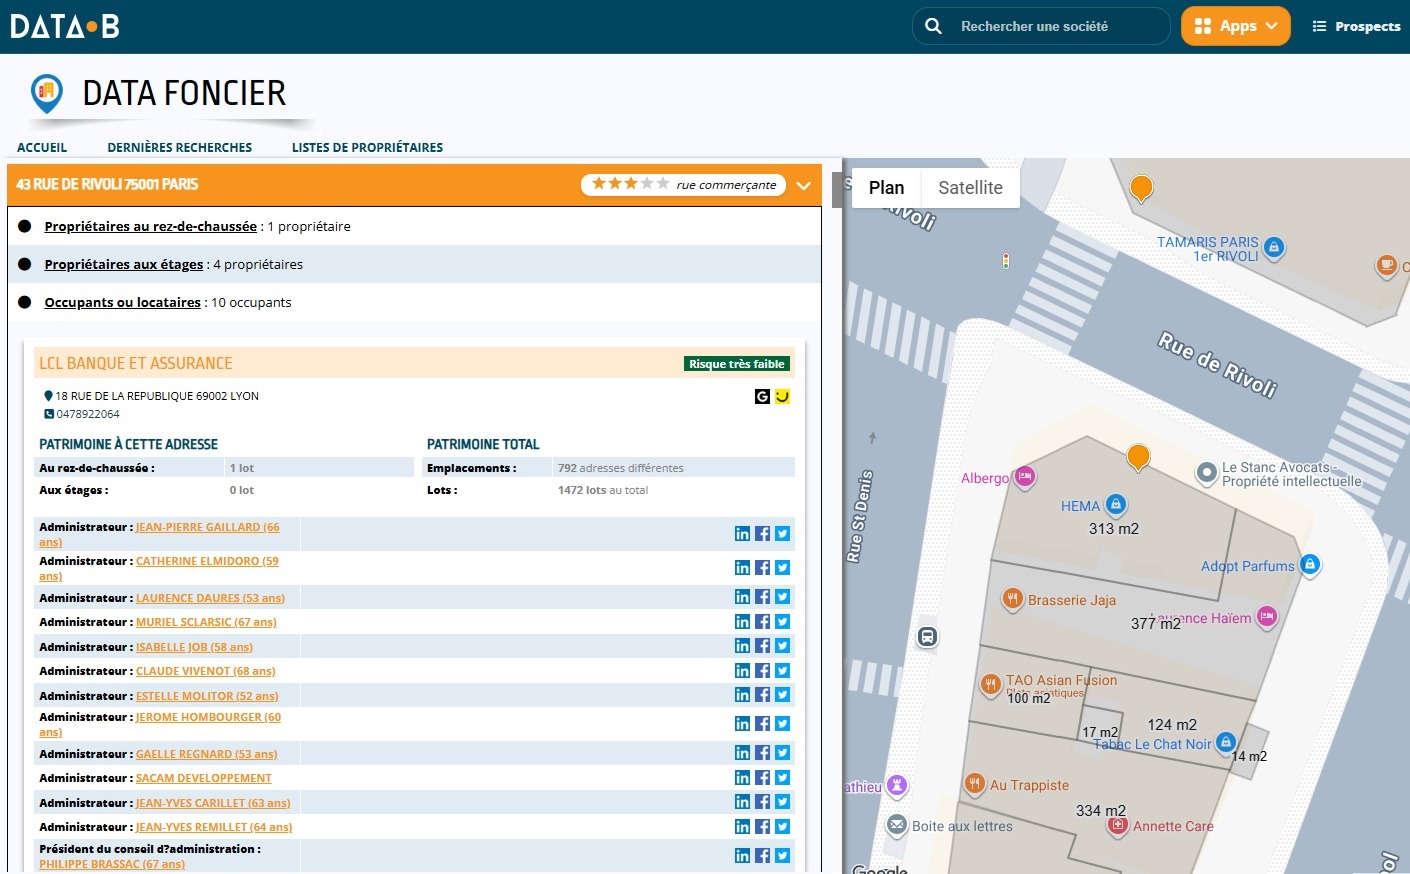Open the SACAM DEVELOPPEMENT link
This screenshot has height=874, width=1410.
pyautogui.click(x=204, y=778)
